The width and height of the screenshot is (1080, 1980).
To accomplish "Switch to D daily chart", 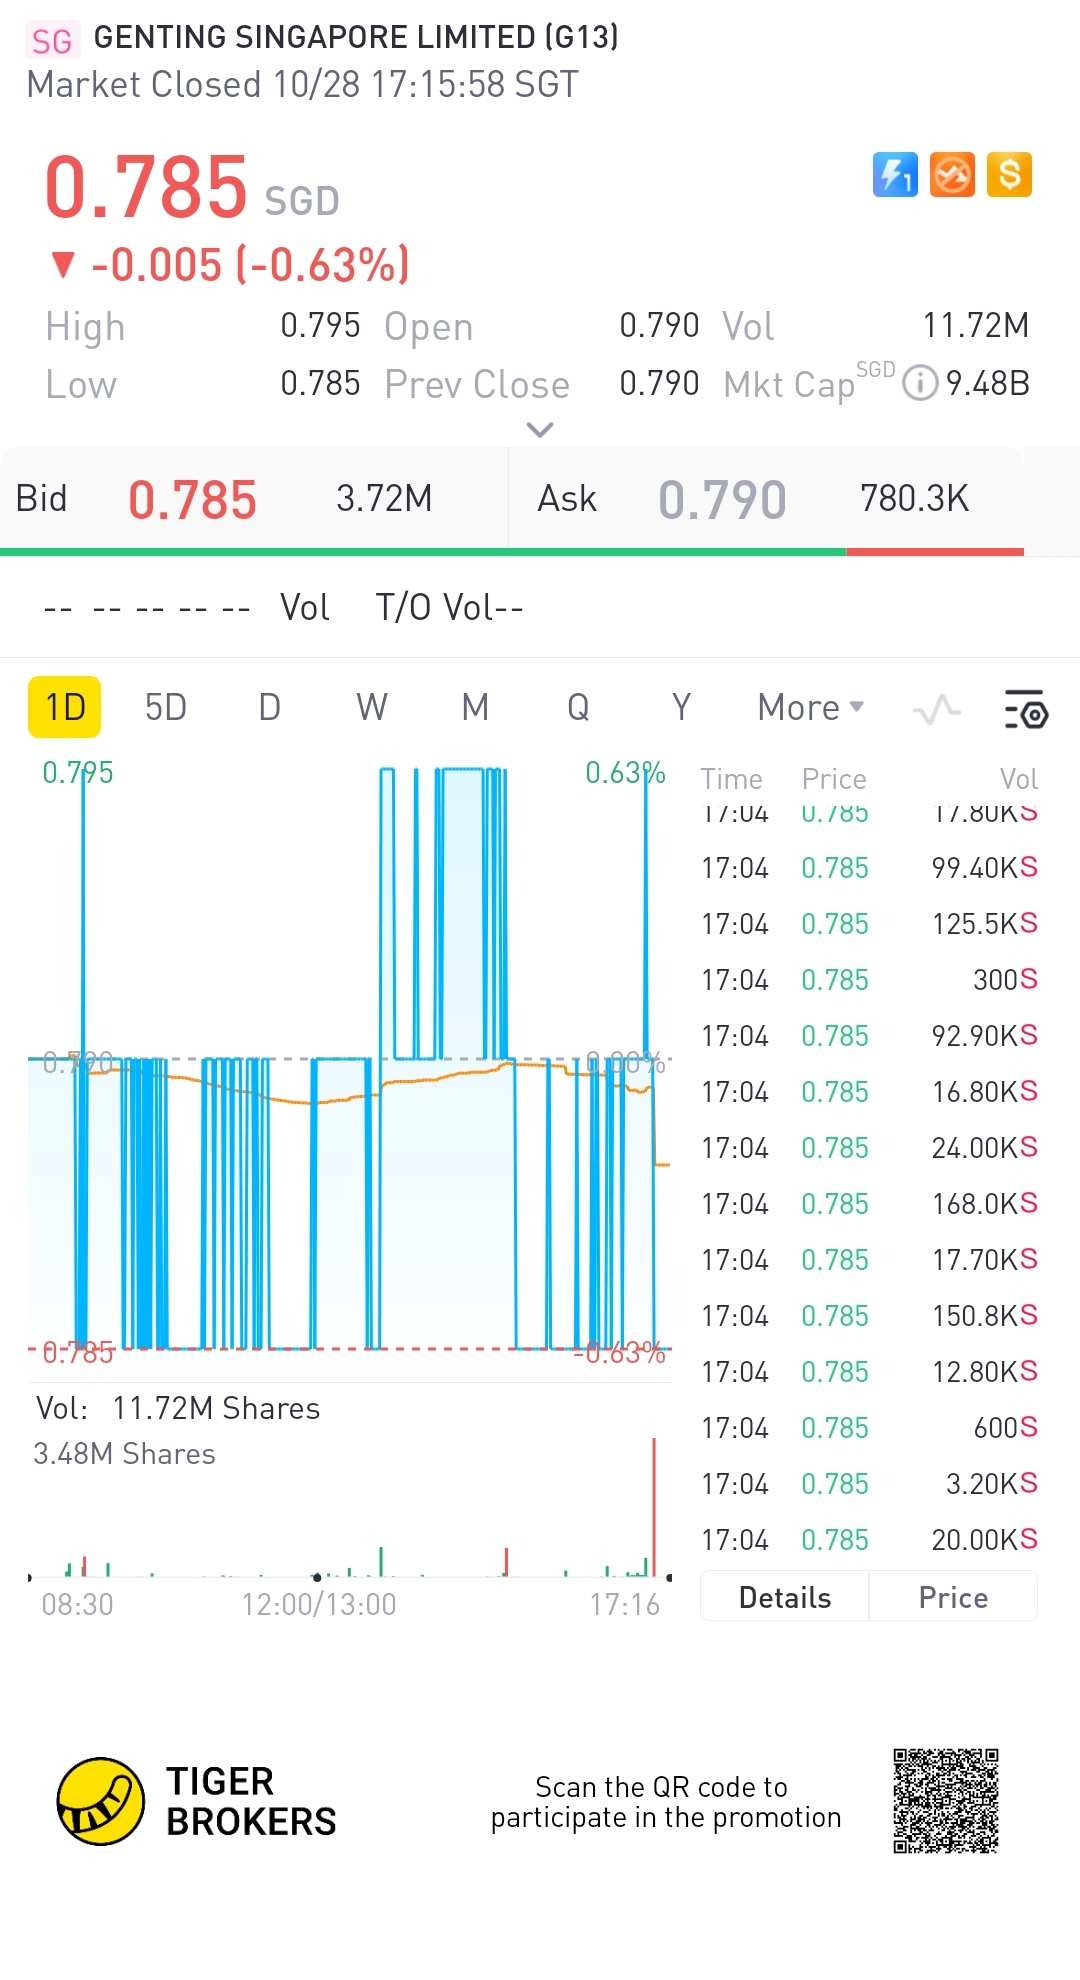I will pyautogui.click(x=270, y=707).
